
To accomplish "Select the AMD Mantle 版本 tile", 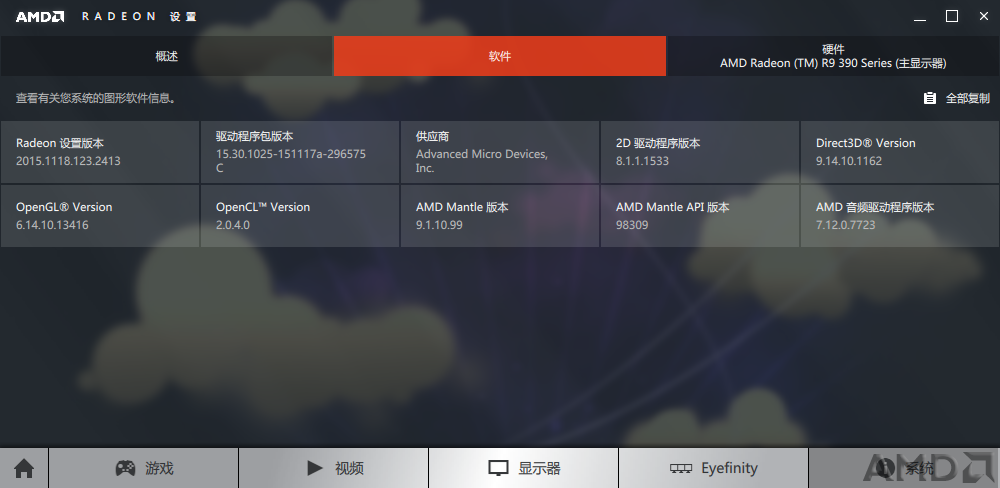I will 500,216.
